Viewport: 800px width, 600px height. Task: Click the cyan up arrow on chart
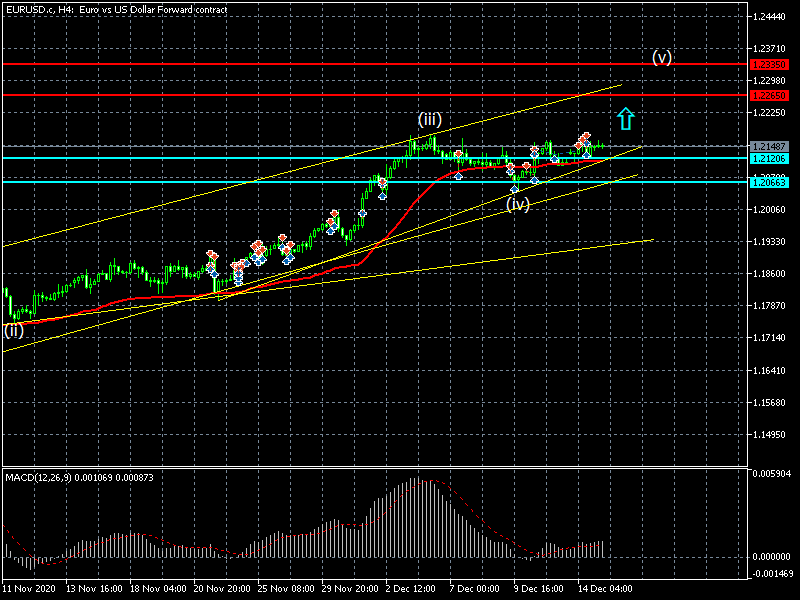tap(625, 119)
